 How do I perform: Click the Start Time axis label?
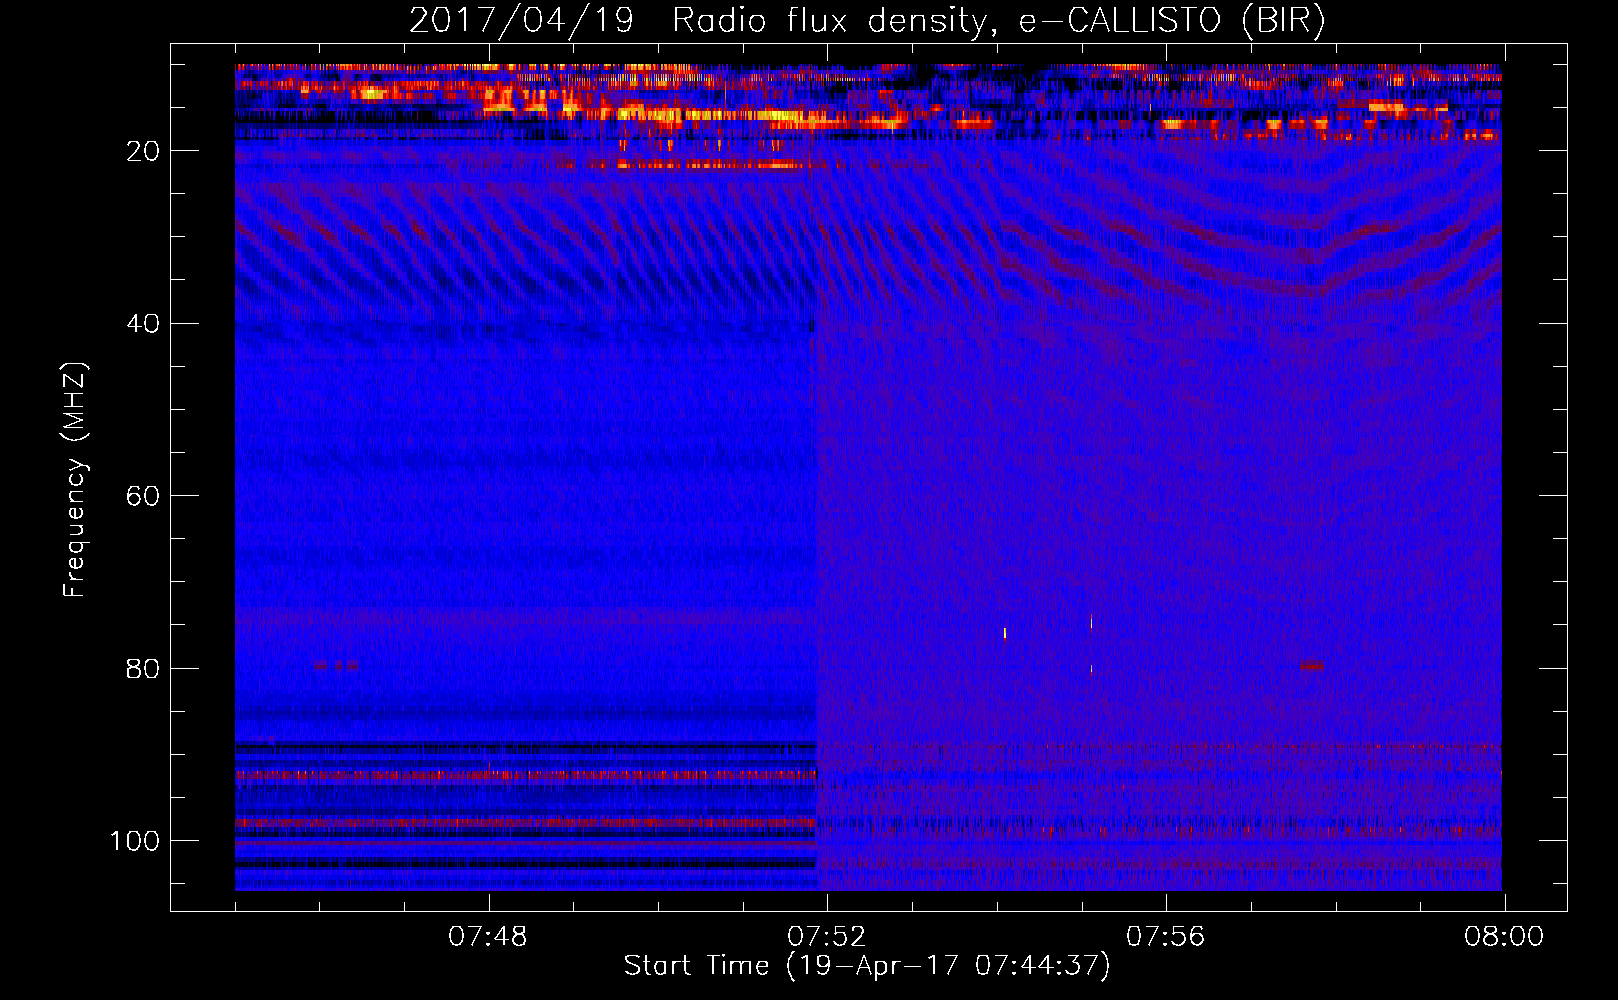867,966
